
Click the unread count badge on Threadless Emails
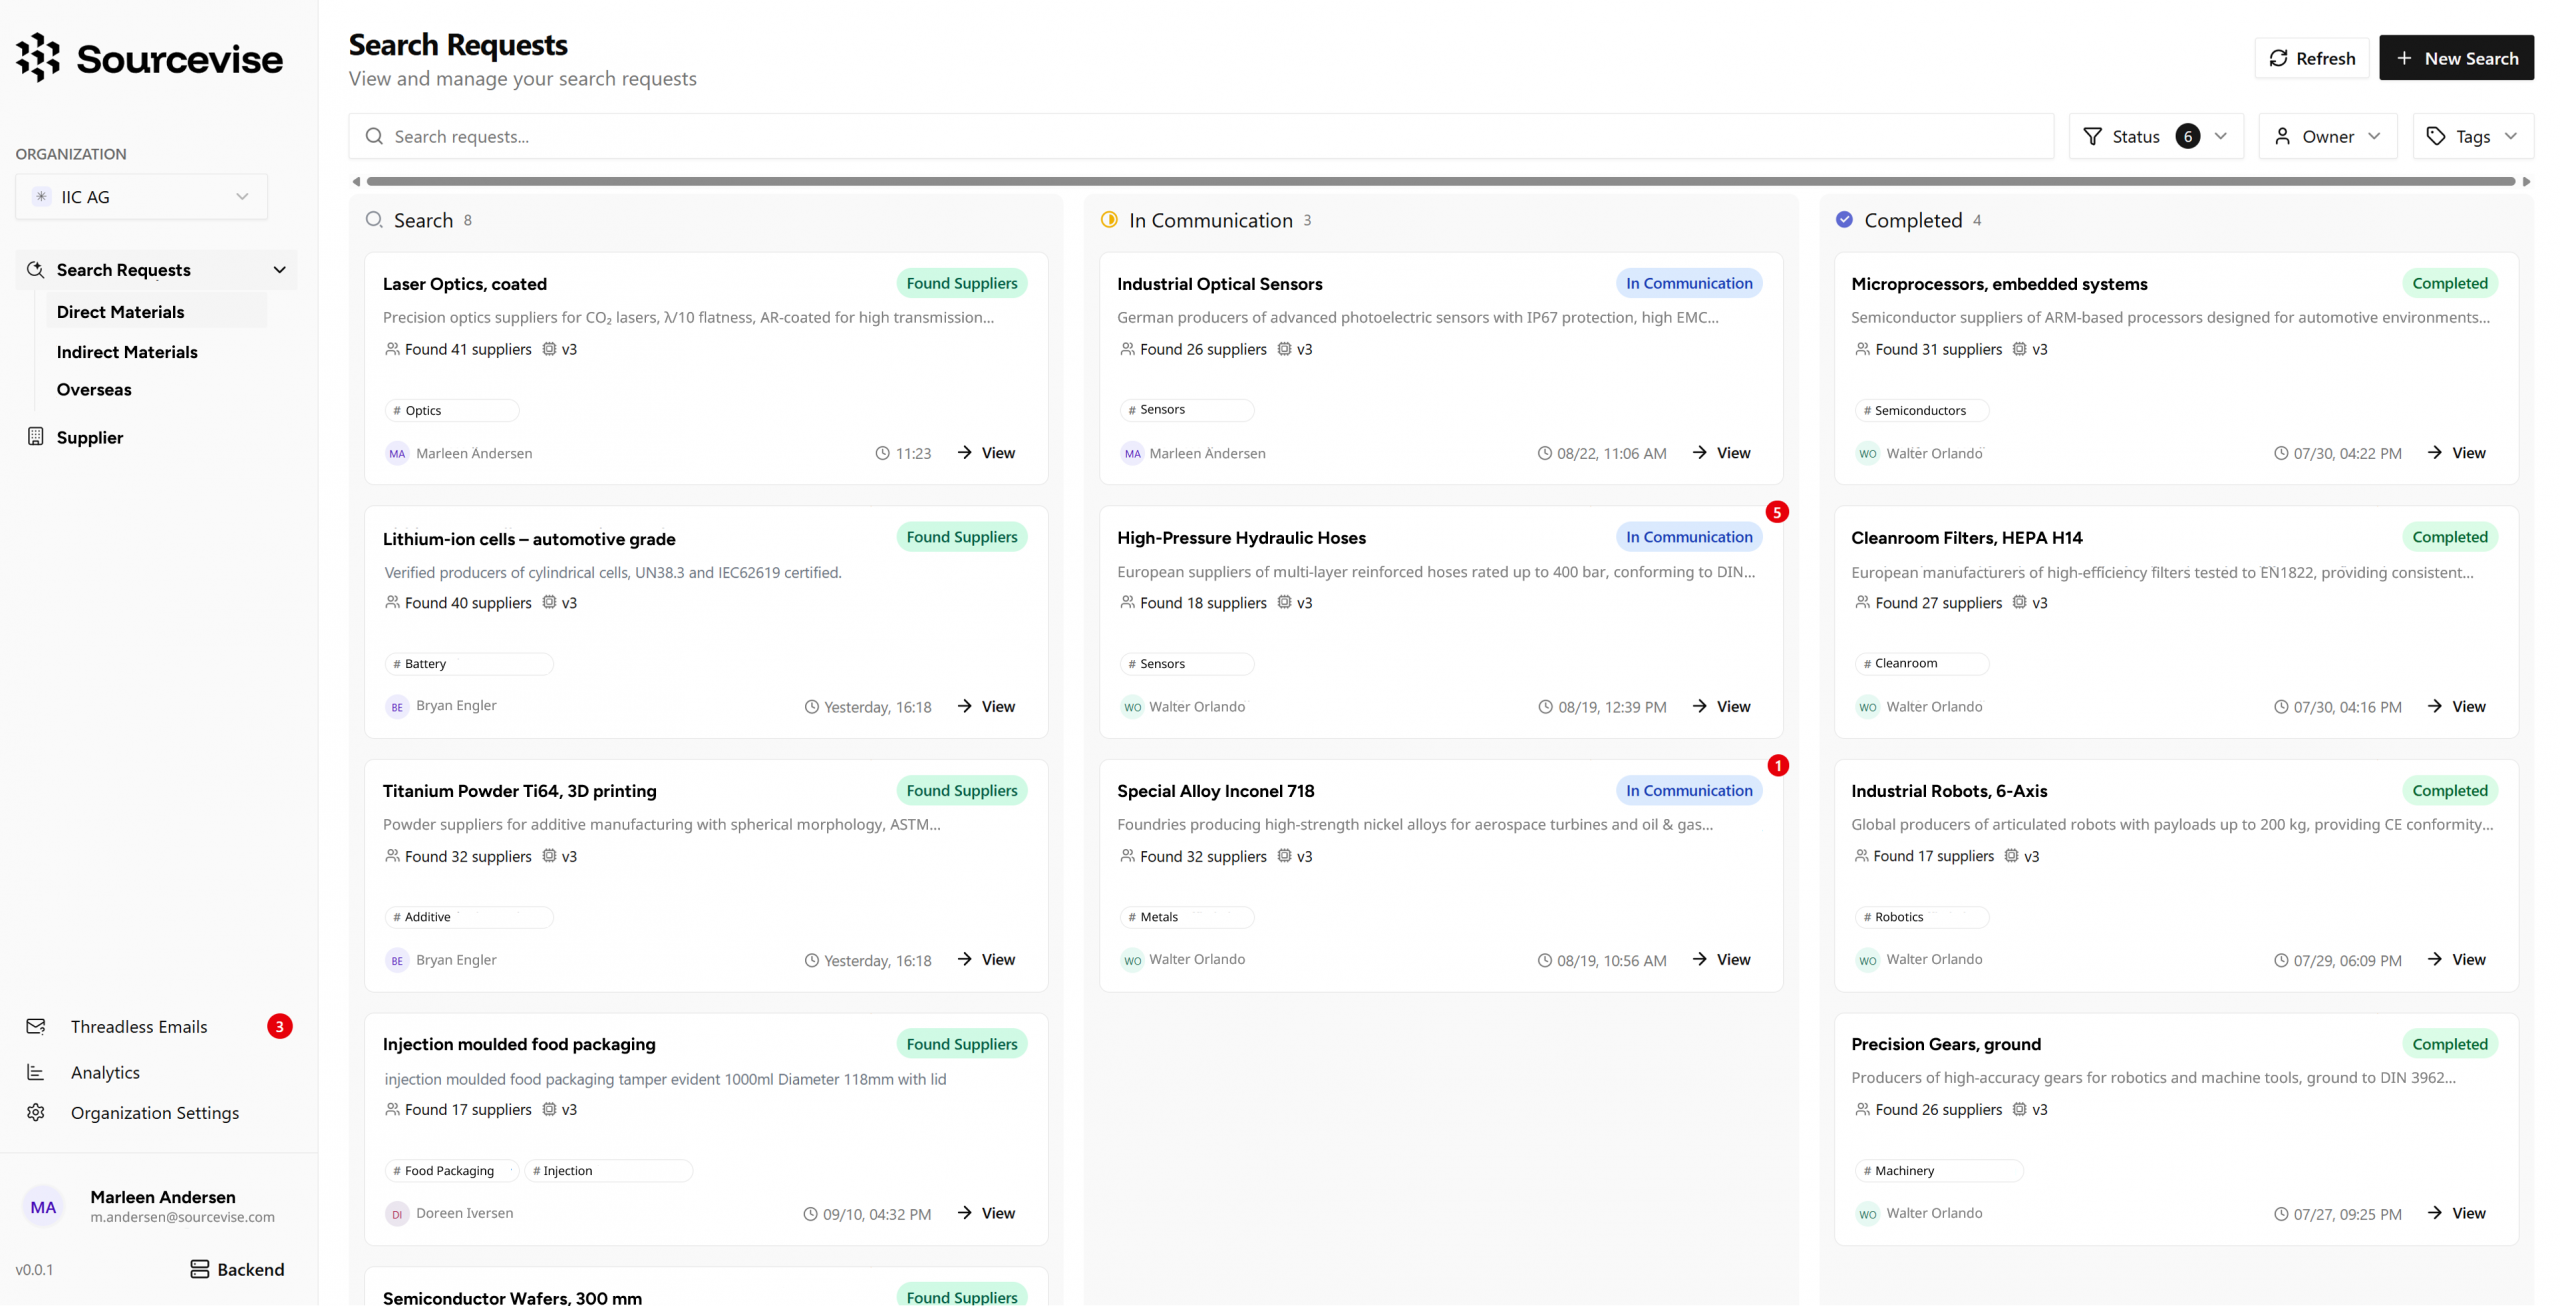coord(279,1025)
